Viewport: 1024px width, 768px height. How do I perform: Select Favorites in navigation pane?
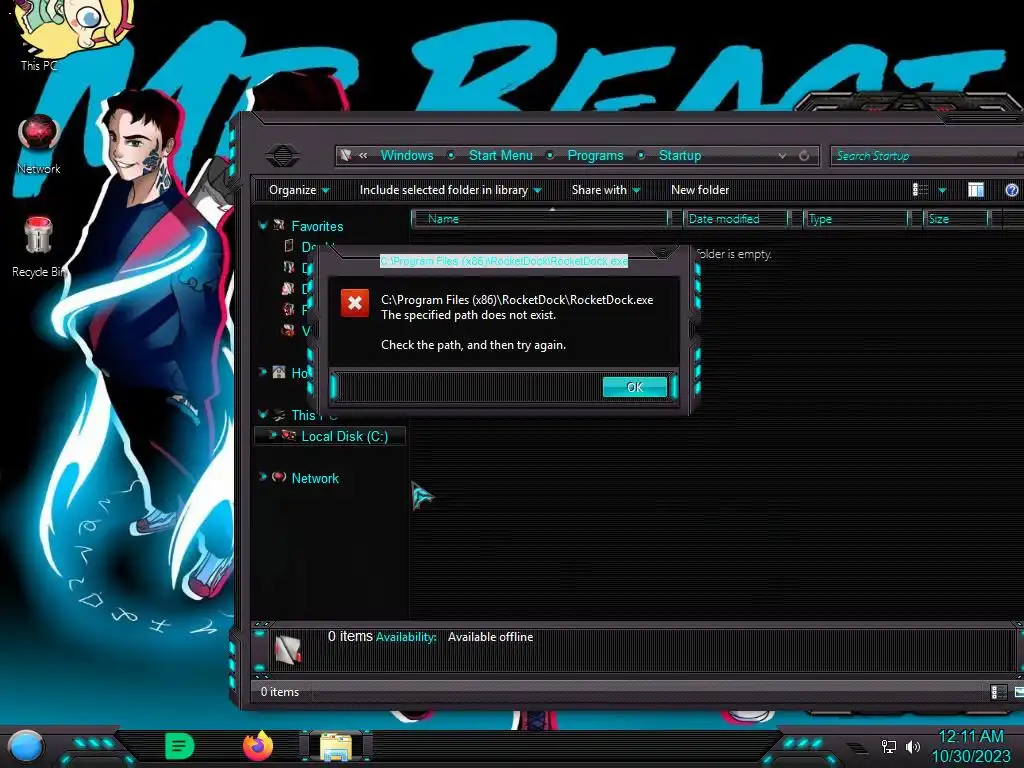(x=317, y=226)
